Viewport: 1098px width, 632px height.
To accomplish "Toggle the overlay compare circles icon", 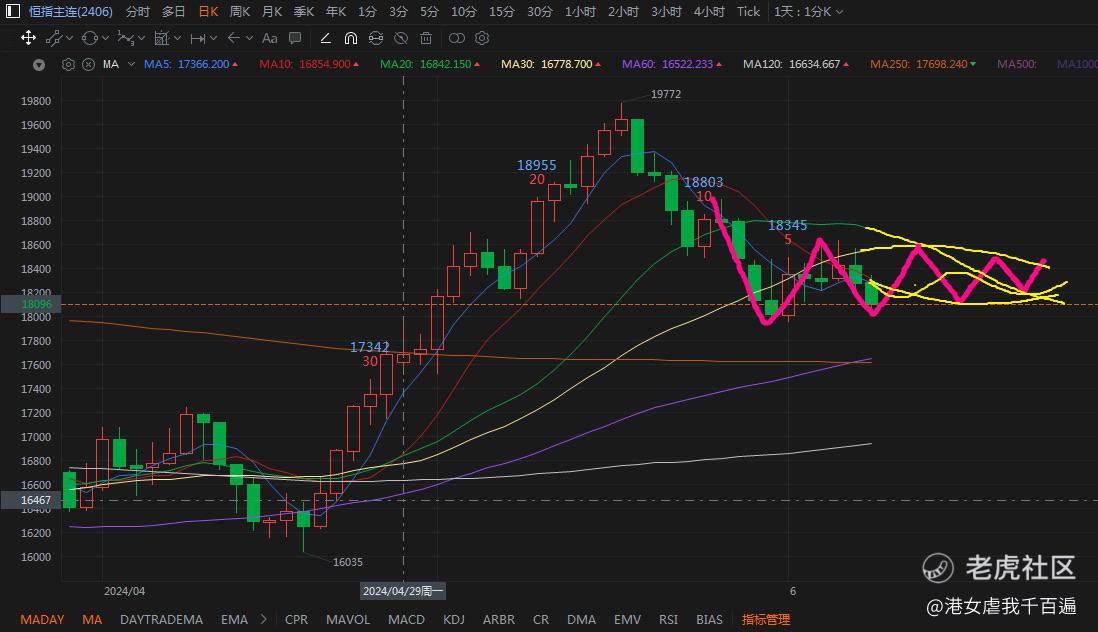I will pos(457,38).
